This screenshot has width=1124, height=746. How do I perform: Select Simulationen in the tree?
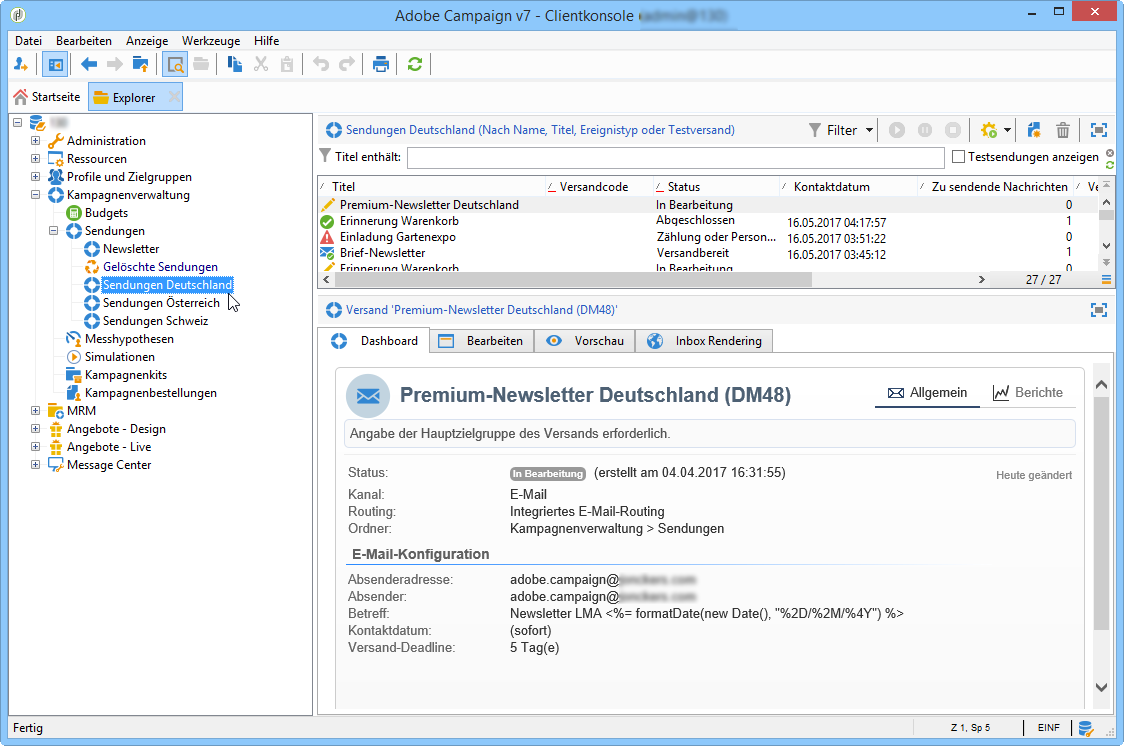click(x=120, y=357)
